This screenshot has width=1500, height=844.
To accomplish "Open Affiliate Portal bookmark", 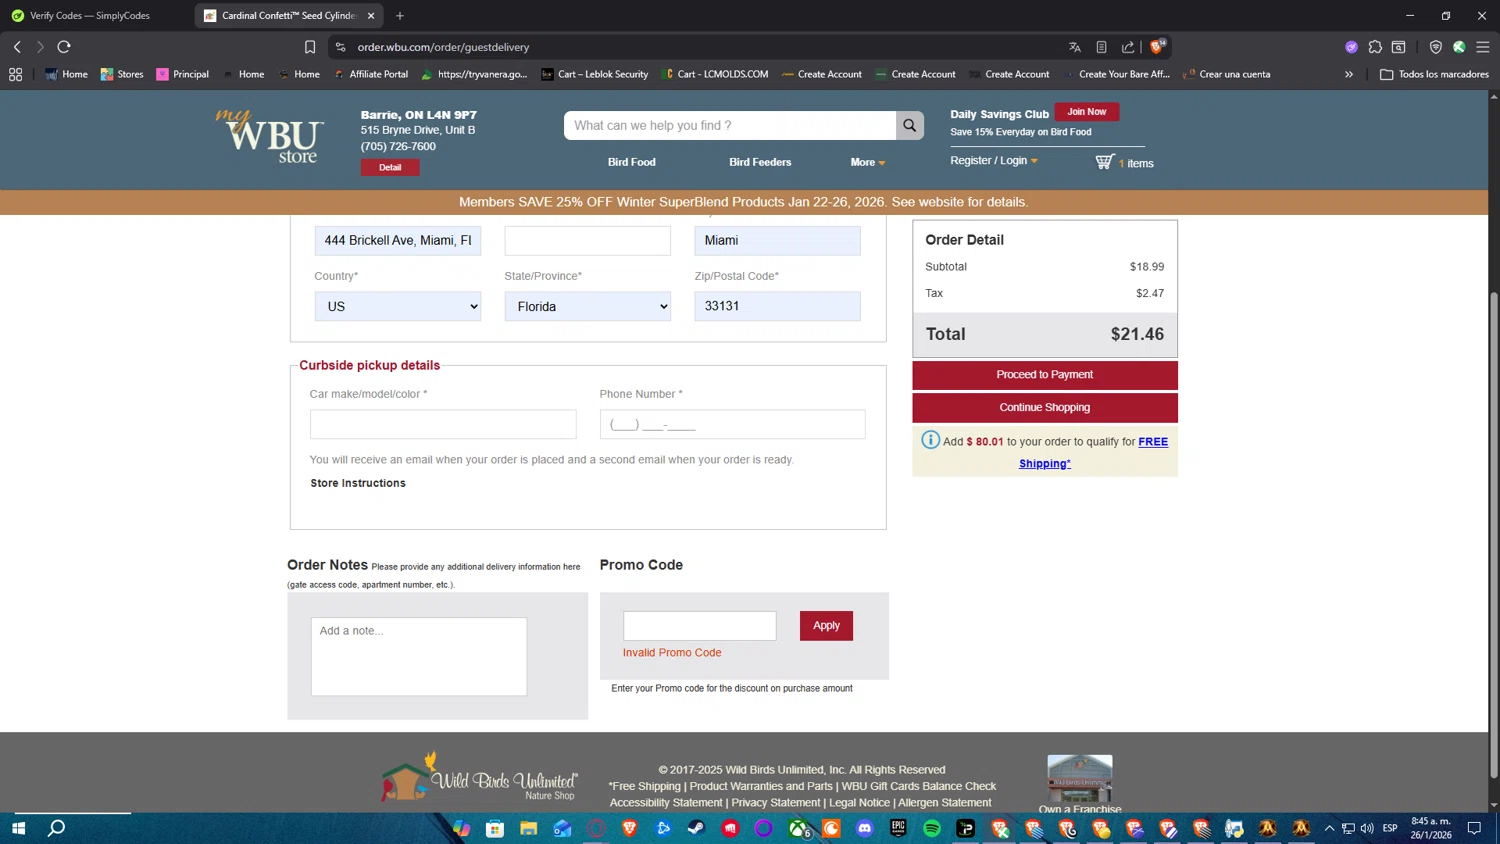I will [371, 74].
